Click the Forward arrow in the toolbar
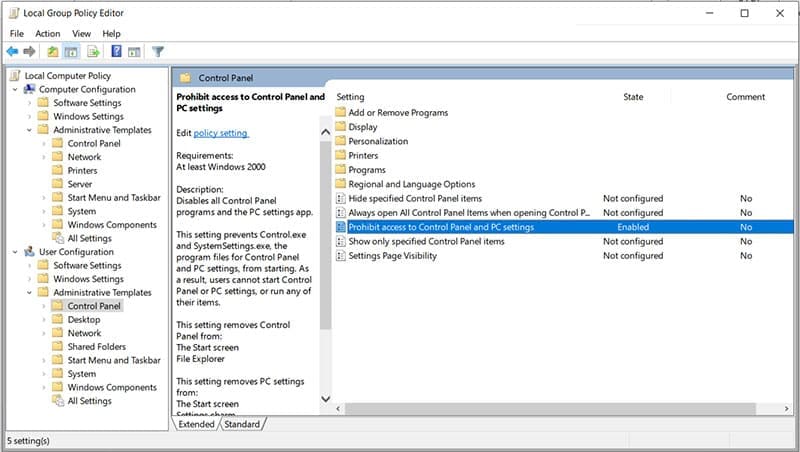800x452 pixels. [29, 51]
